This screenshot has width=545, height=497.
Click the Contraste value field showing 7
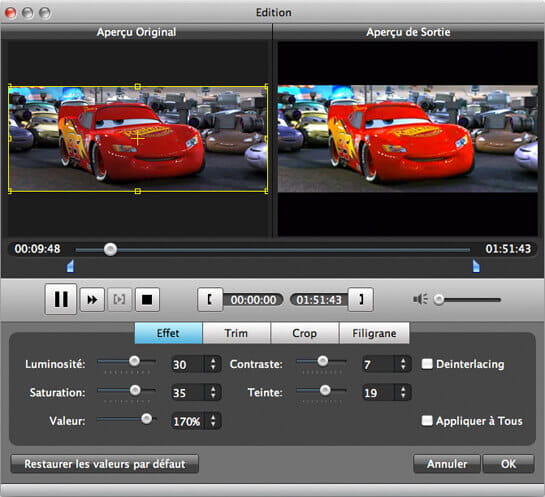point(378,364)
